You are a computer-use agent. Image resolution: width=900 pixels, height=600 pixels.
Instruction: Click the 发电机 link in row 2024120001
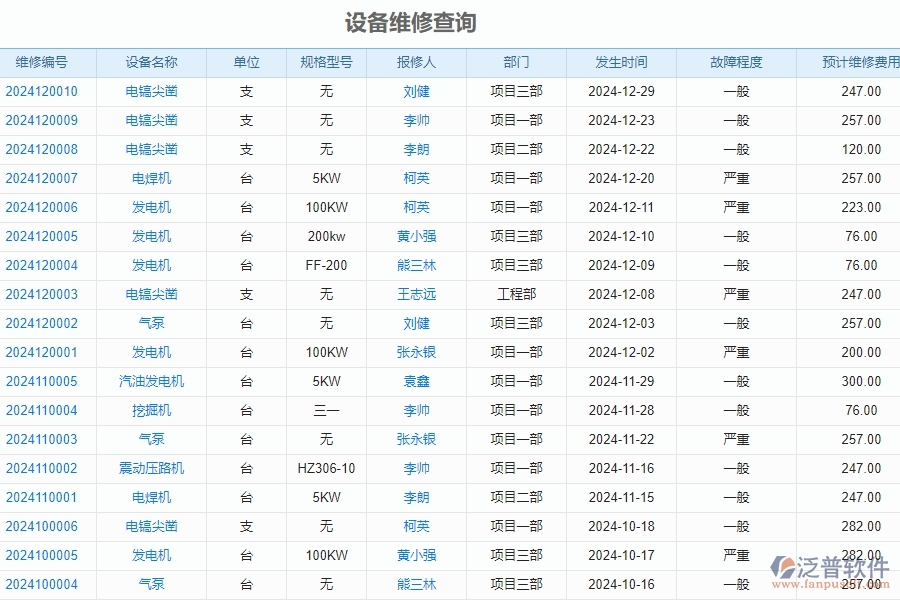[x=151, y=352]
